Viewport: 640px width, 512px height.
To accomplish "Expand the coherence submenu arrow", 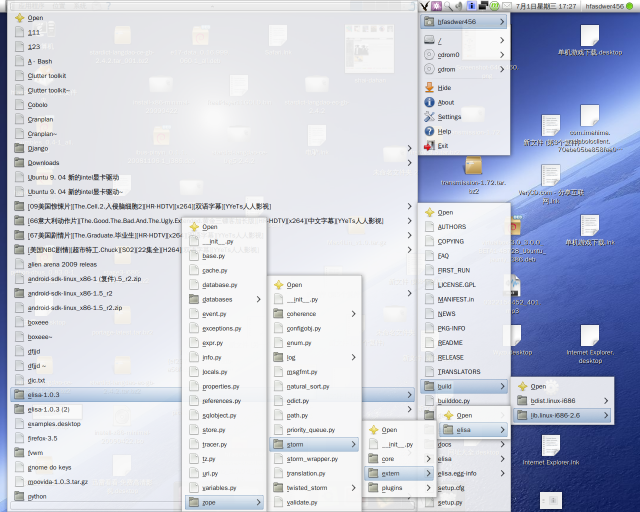I will coord(353,314).
